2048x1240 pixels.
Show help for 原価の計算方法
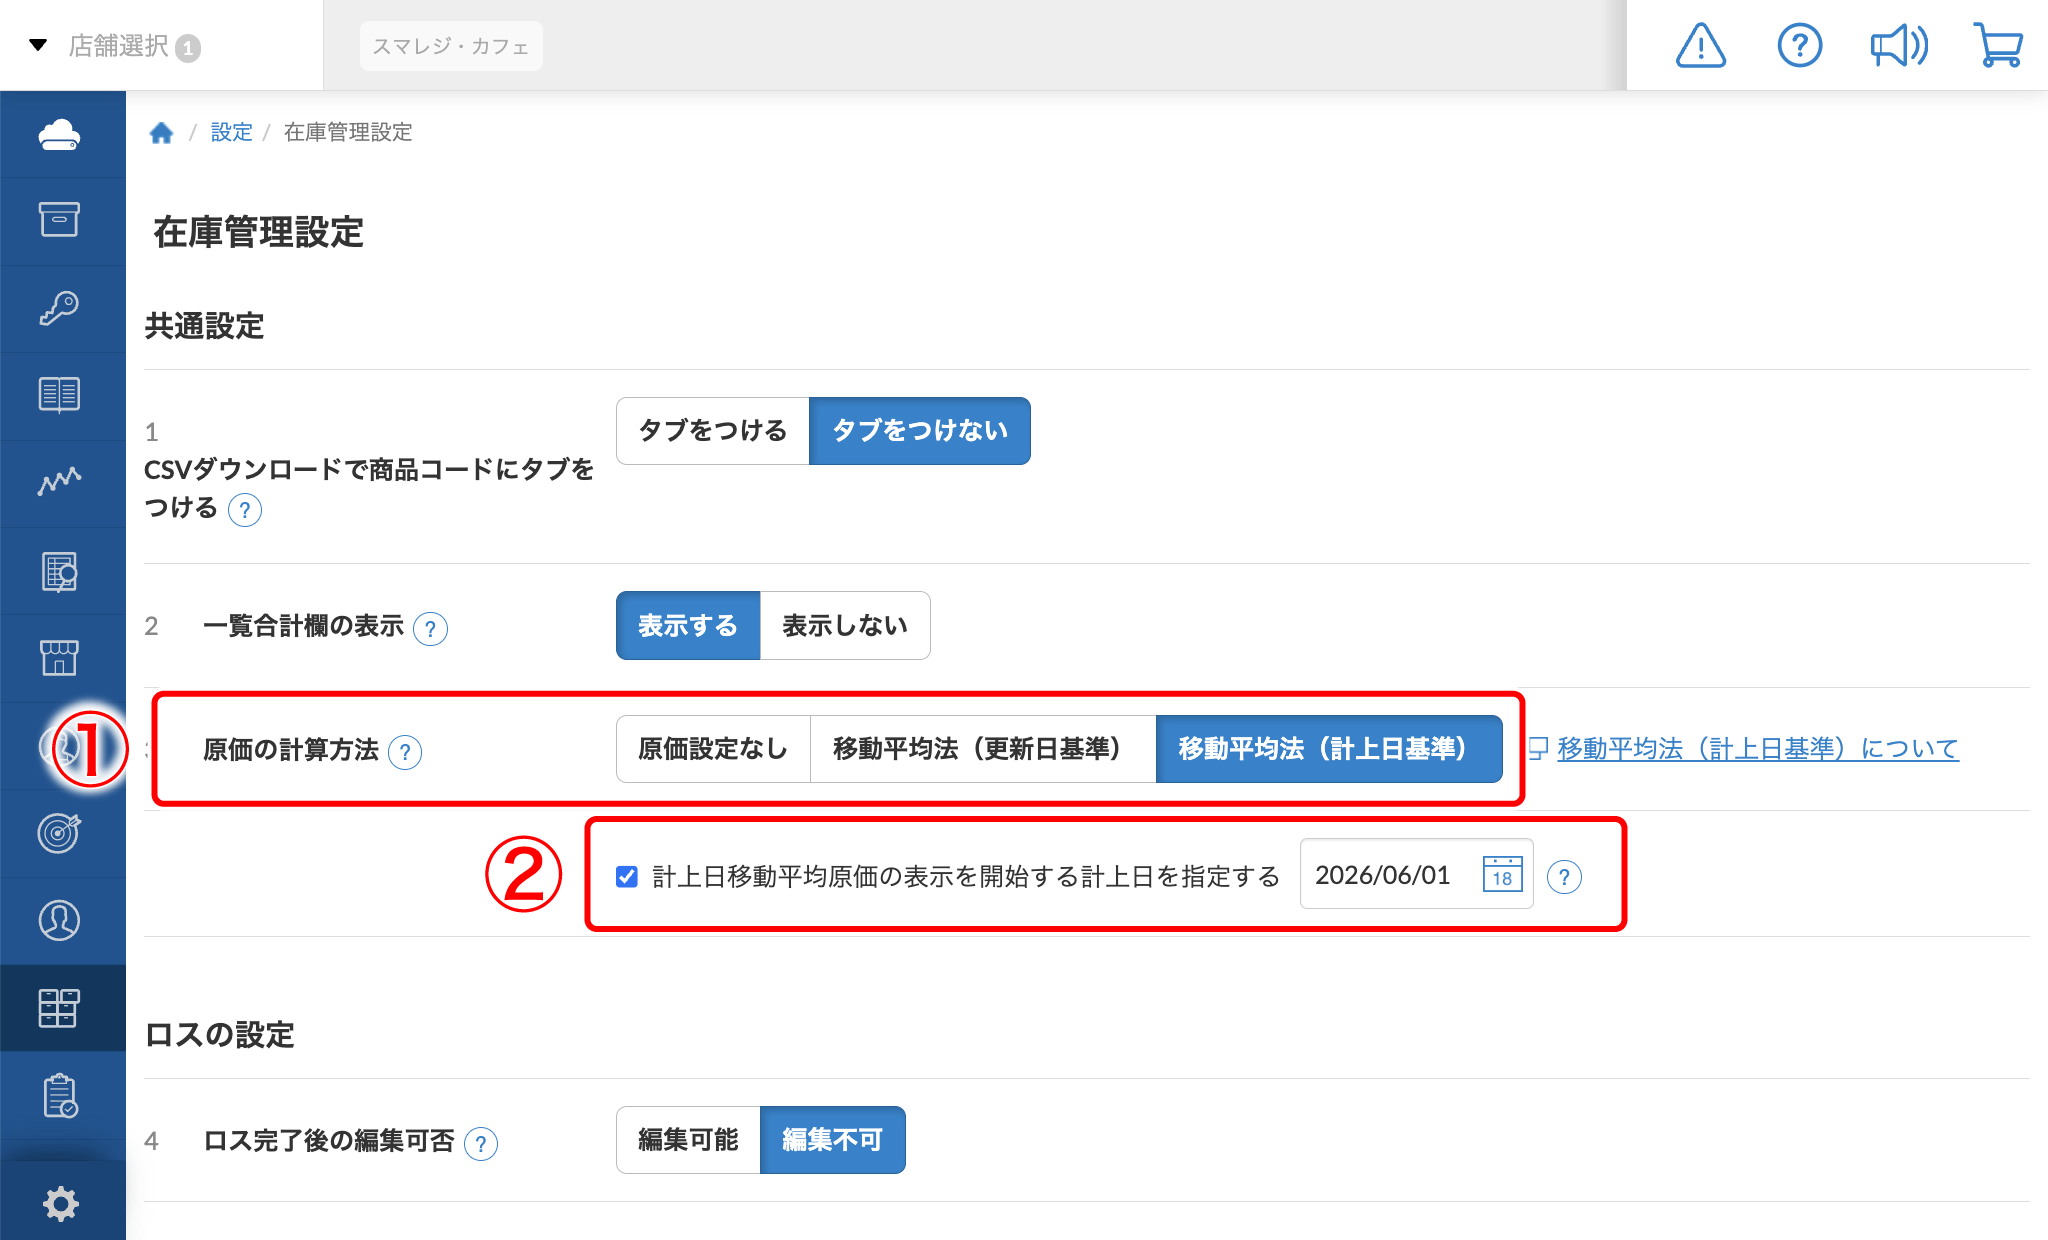click(x=405, y=752)
